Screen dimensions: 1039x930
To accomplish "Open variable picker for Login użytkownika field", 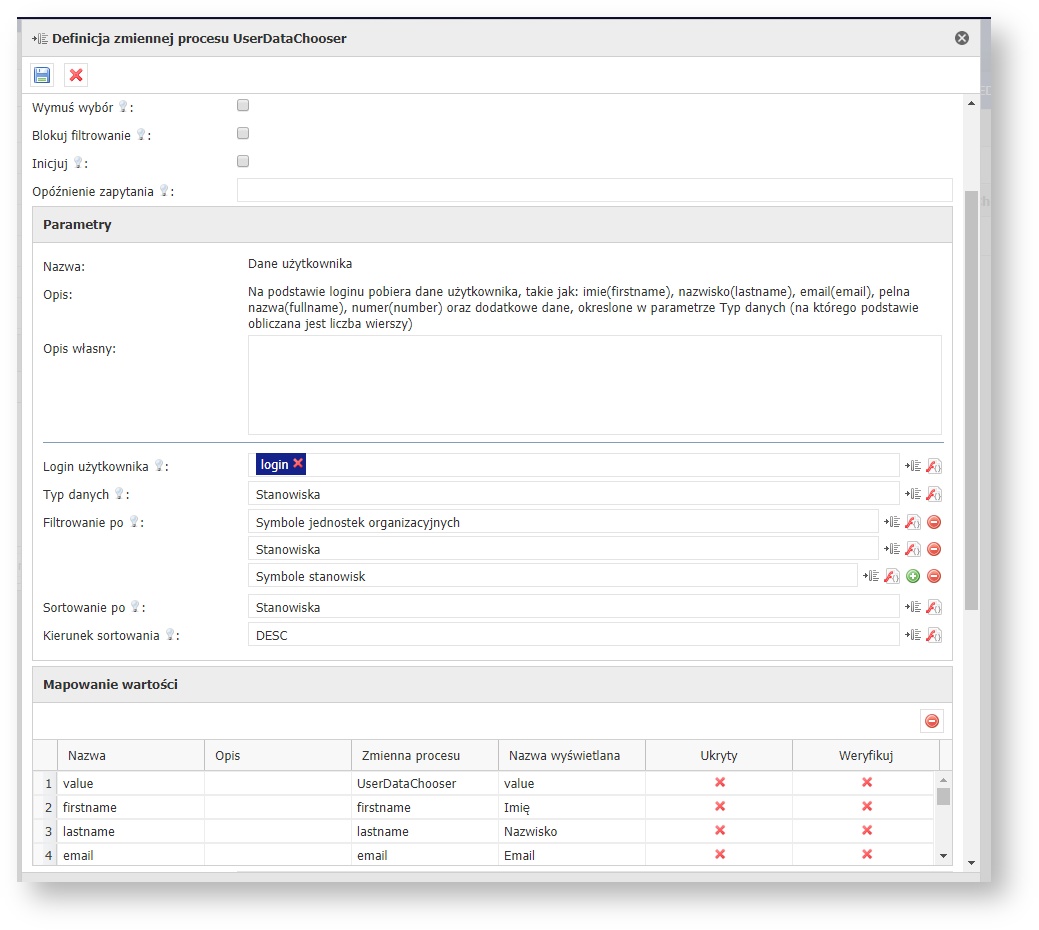I will coord(912,465).
